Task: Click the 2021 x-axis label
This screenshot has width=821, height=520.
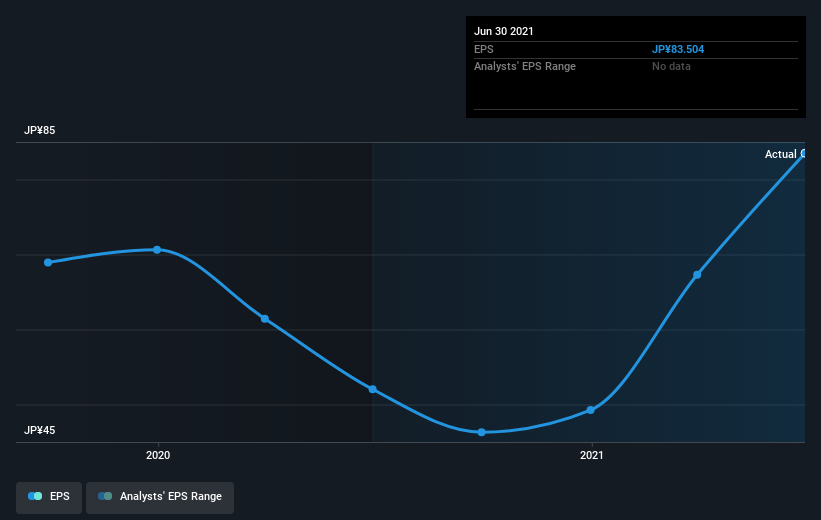Action: pyautogui.click(x=592, y=456)
